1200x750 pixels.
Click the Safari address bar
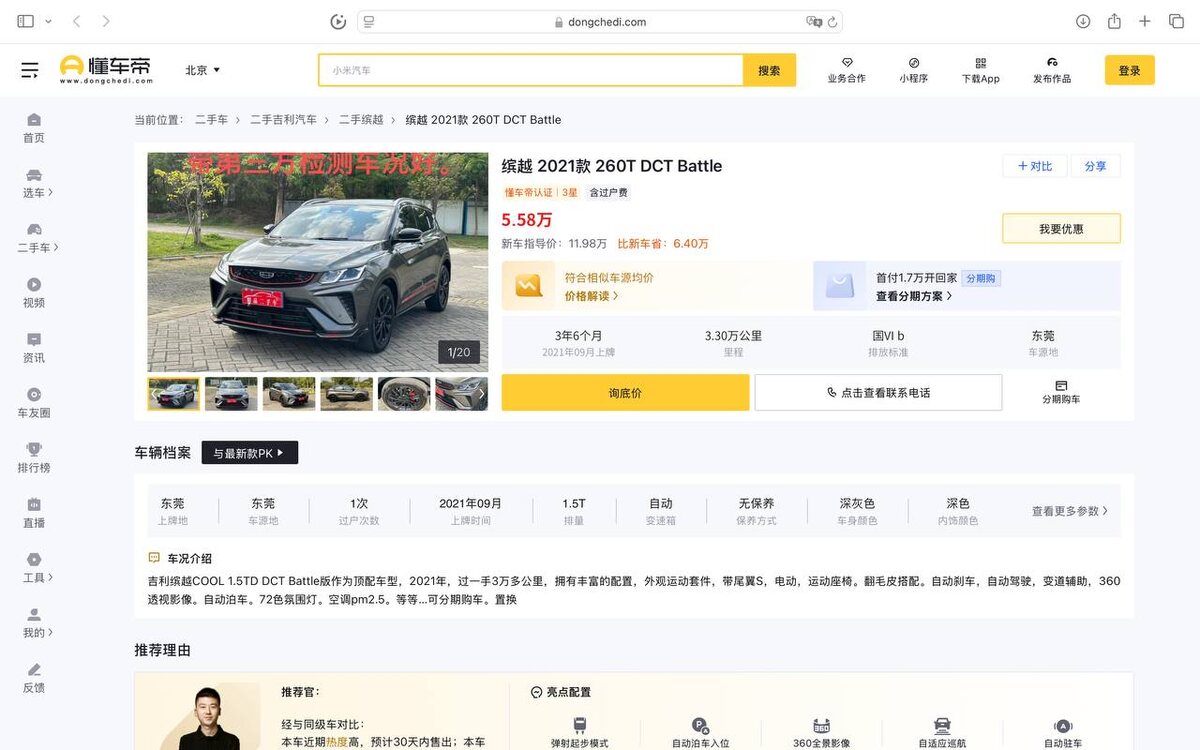pyautogui.click(x=600, y=21)
